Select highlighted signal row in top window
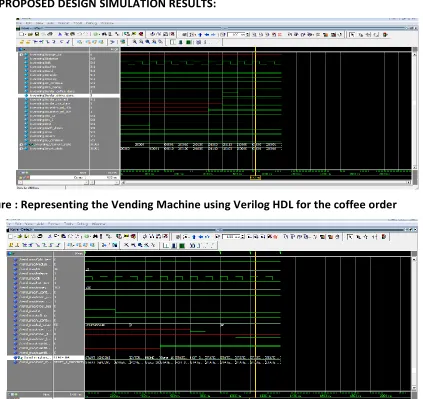This screenshot has width=423, height=399. pos(69,96)
